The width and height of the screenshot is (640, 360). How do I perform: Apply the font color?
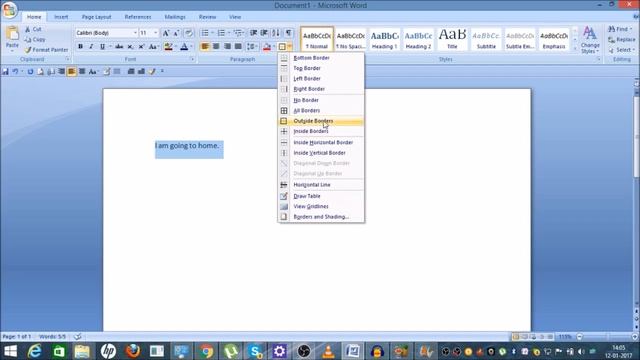coord(184,47)
